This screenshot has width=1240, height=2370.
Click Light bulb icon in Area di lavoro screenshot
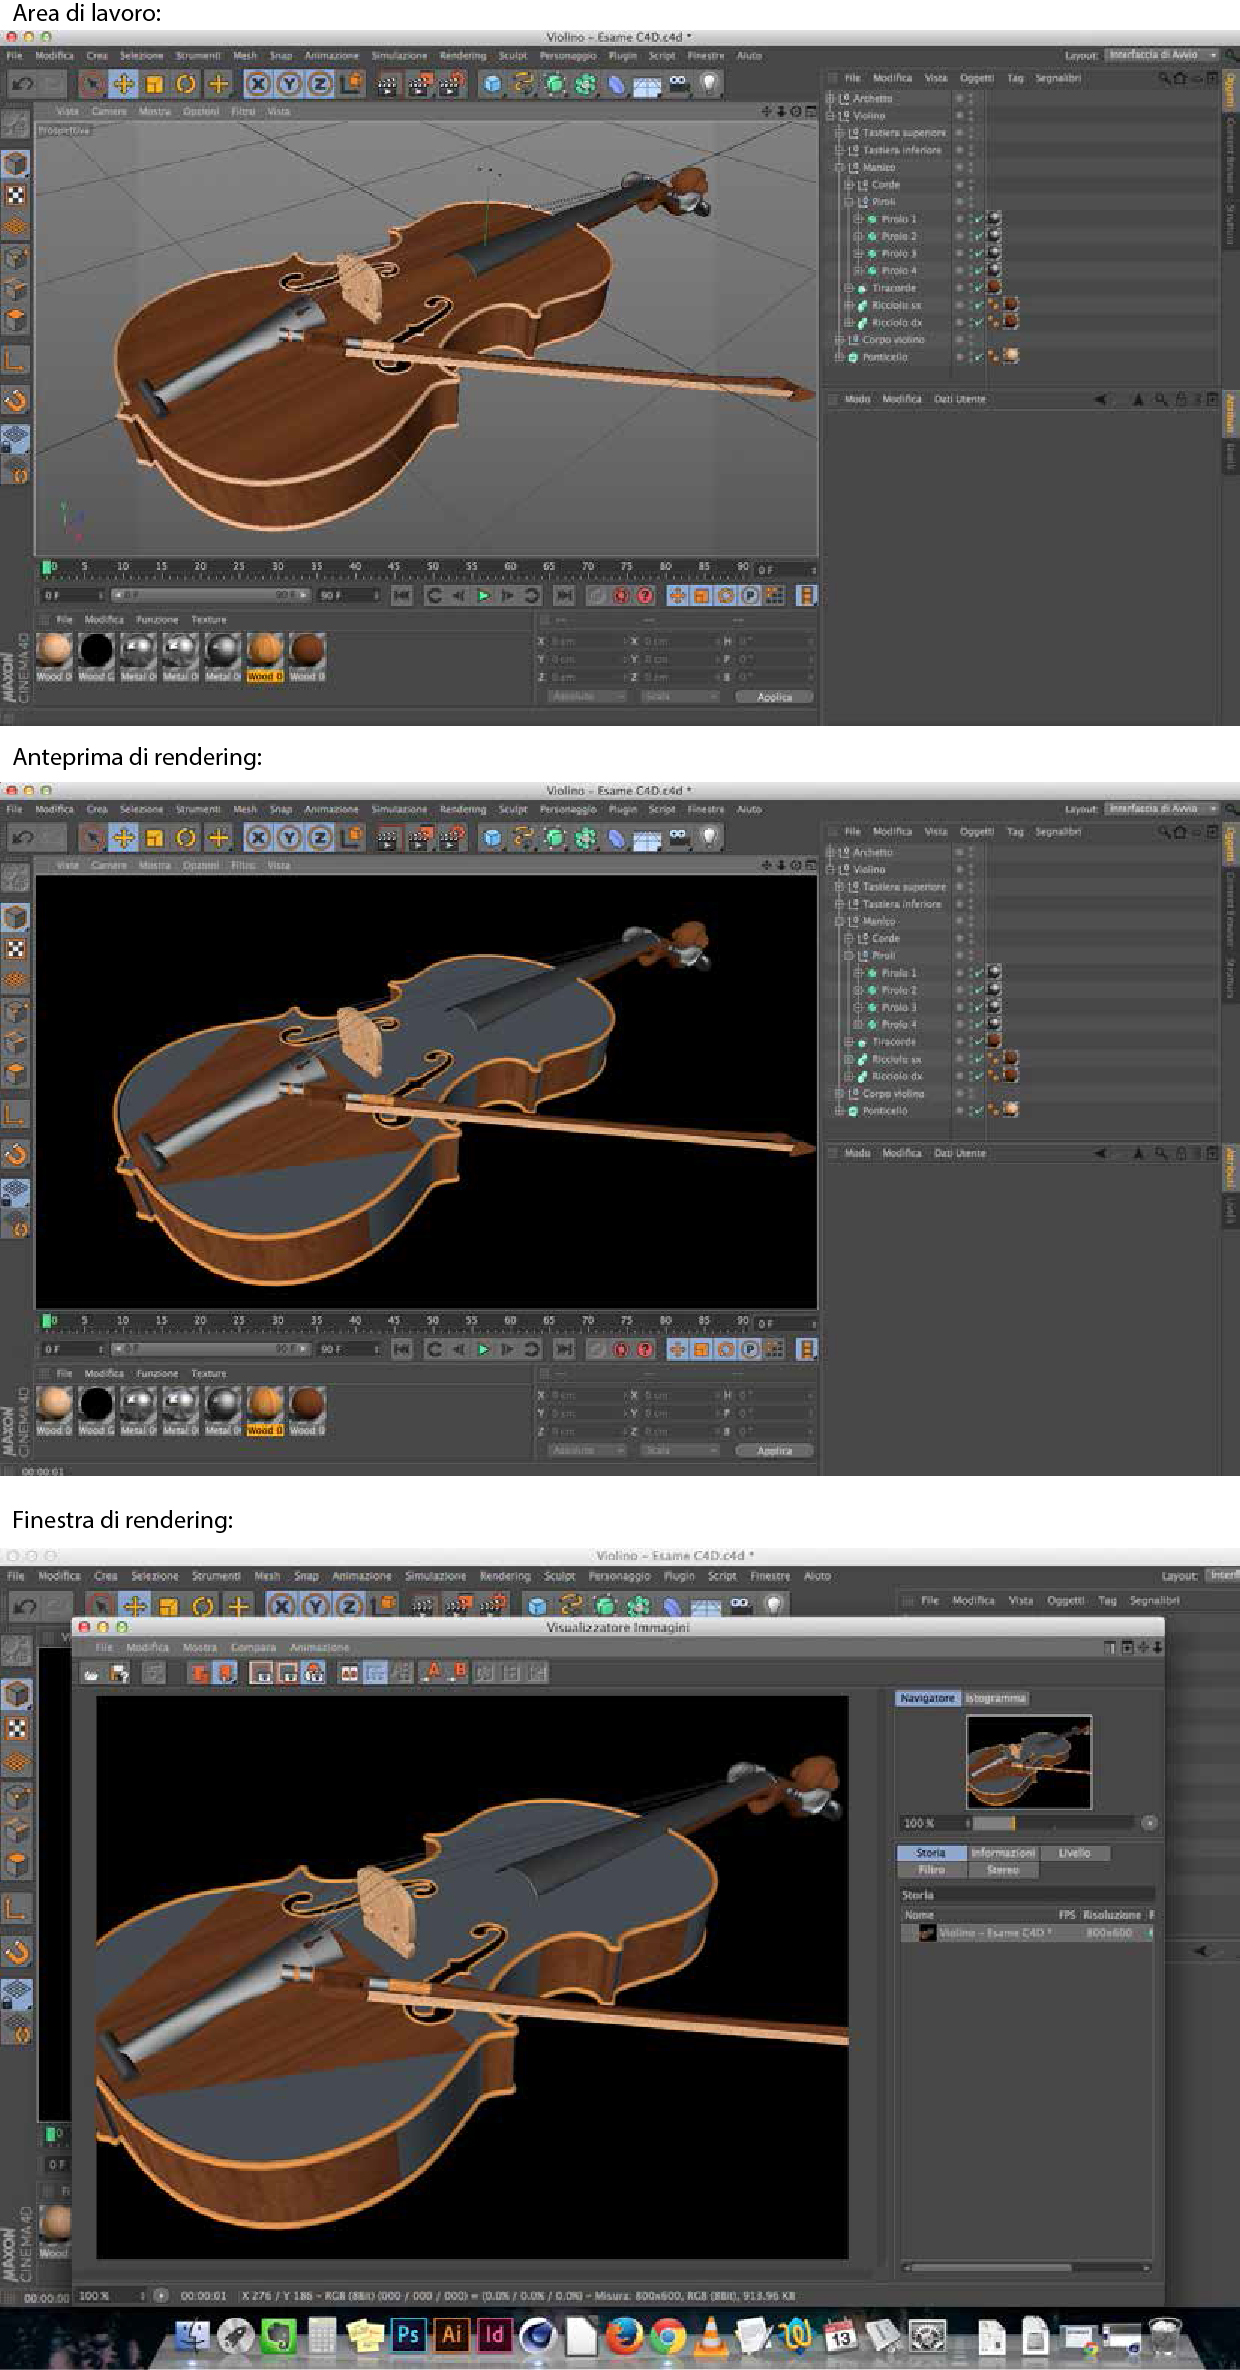pos(709,84)
